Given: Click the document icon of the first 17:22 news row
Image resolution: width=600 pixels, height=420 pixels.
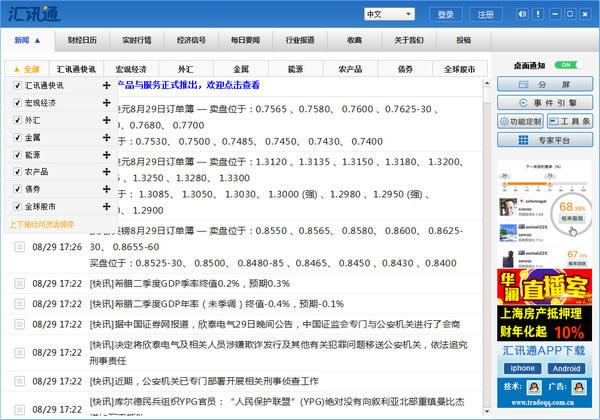Looking at the screenshot, I should click(17, 283).
